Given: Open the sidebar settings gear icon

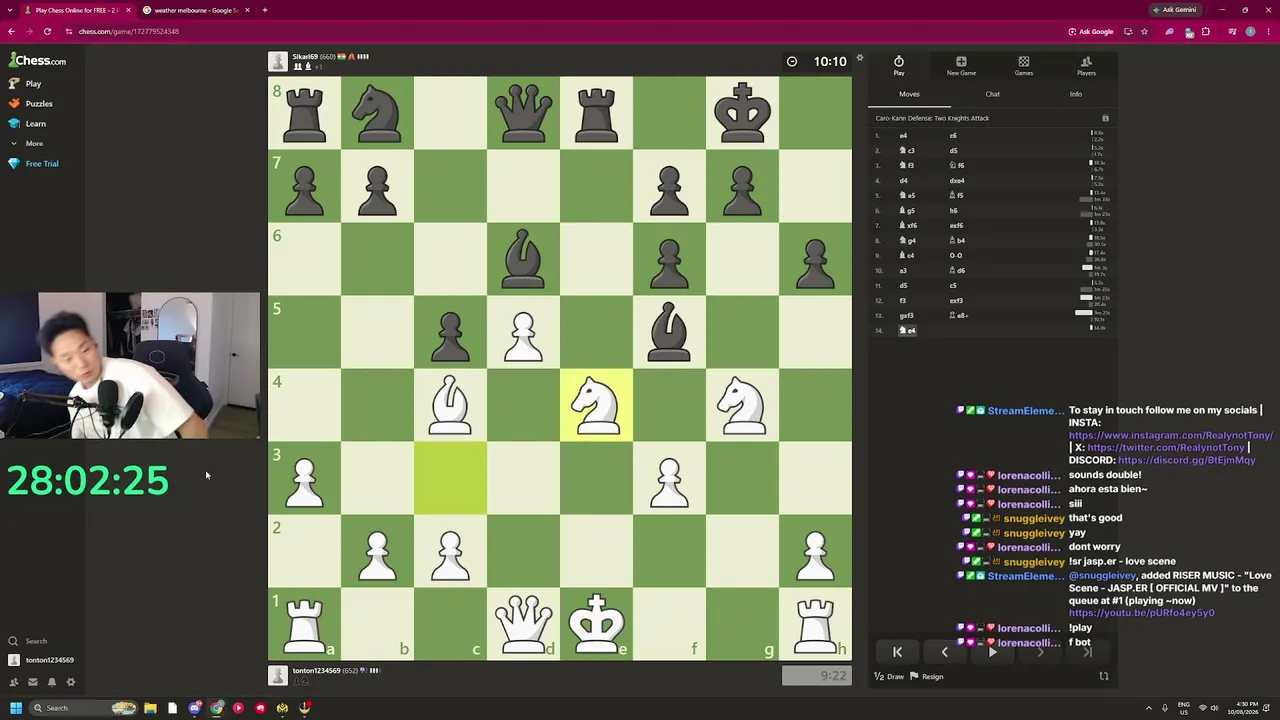Looking at the screenshot, I should click(70, 682).
